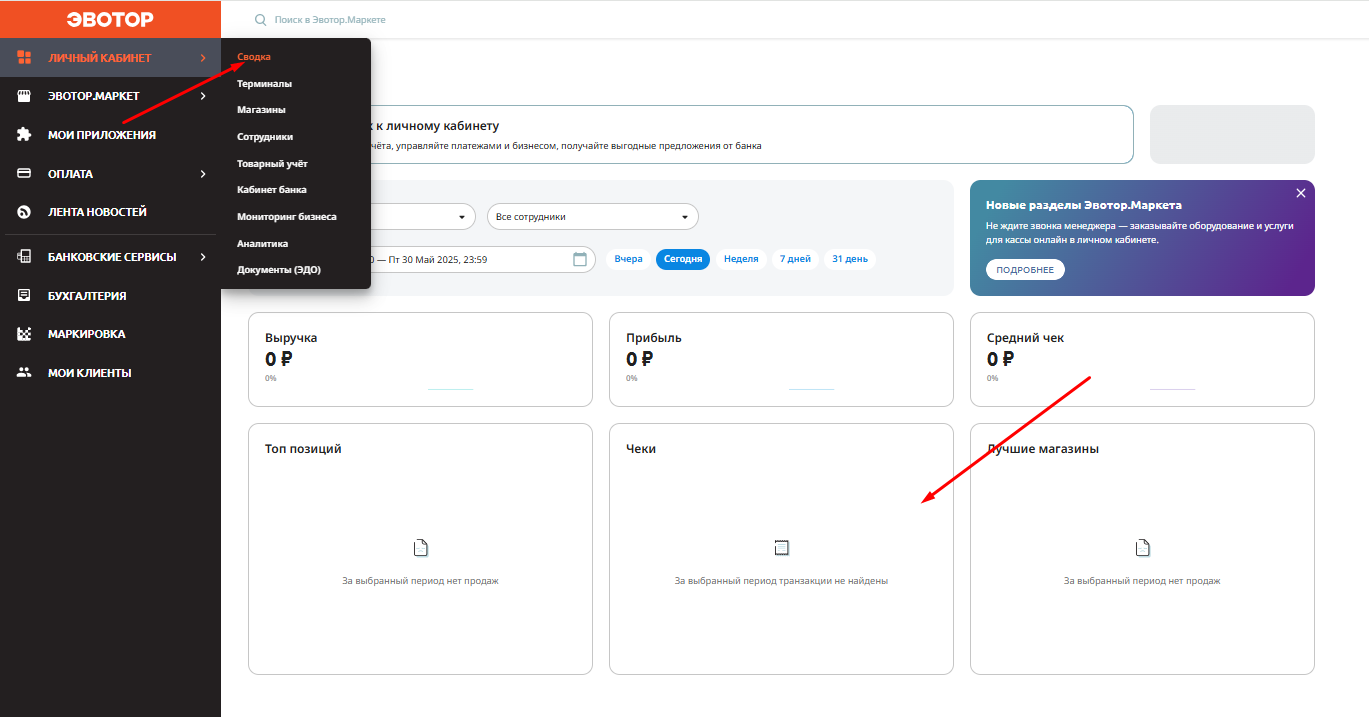Choose Сотрудники in the submenu
Viewport: 1369px width, 717px height.
(x=265, y=137)
